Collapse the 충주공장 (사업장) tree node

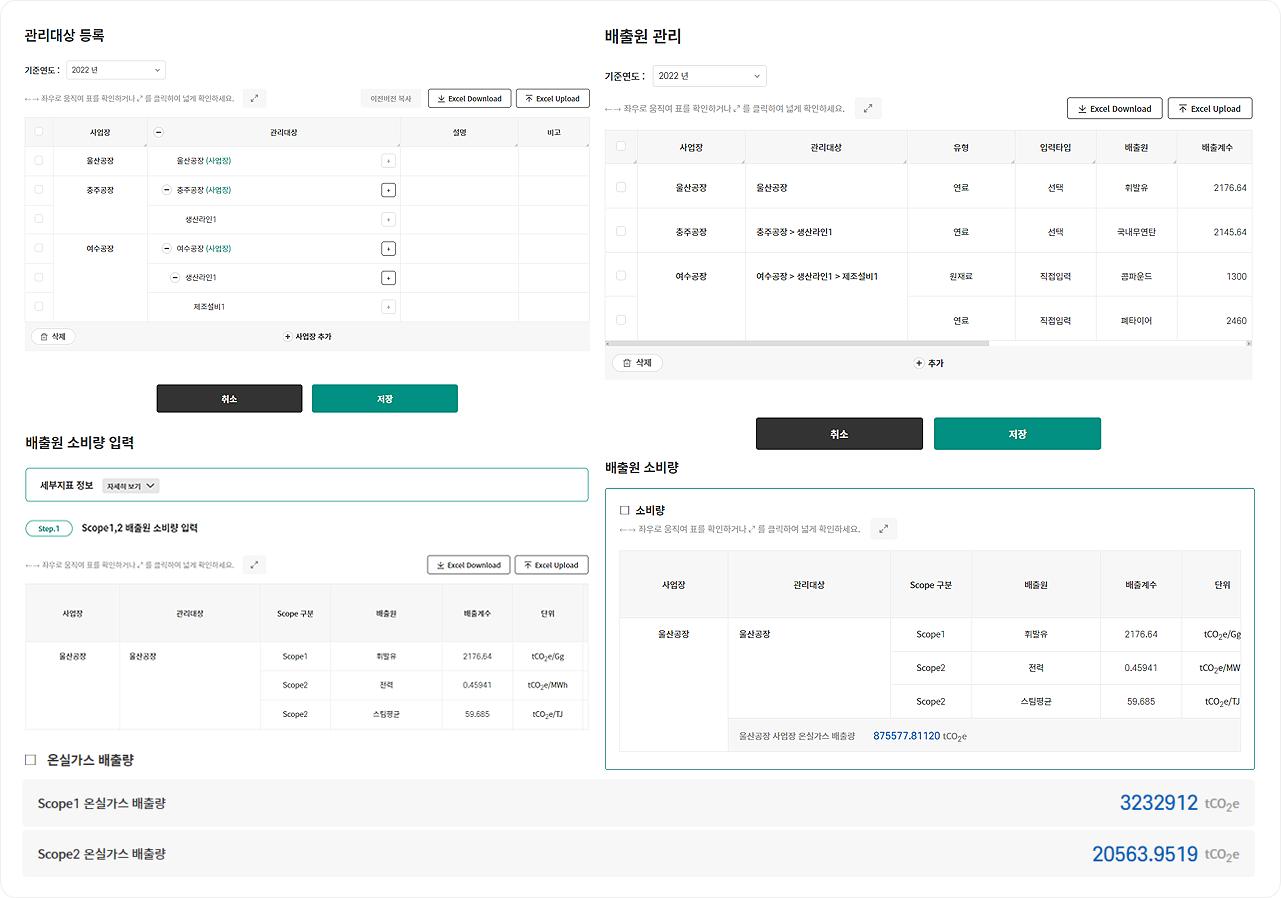pos(166,190)
